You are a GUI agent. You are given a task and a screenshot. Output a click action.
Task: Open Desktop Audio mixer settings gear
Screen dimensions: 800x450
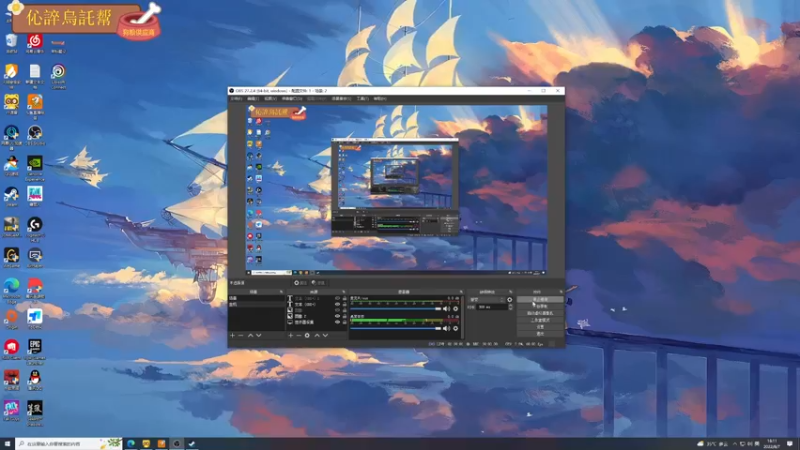(456, 328)
